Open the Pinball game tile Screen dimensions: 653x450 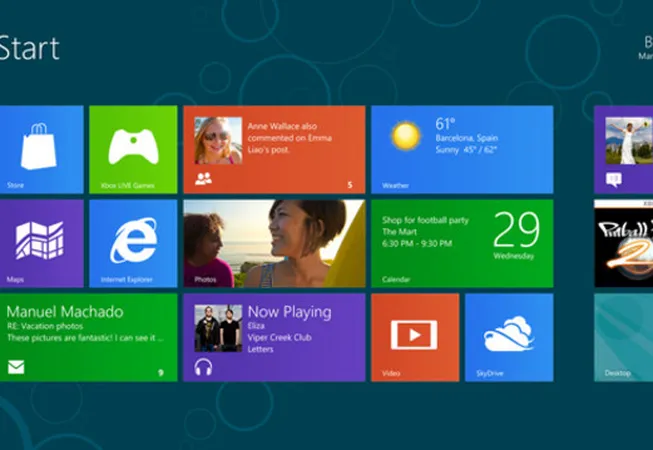(x=623, y=244)
